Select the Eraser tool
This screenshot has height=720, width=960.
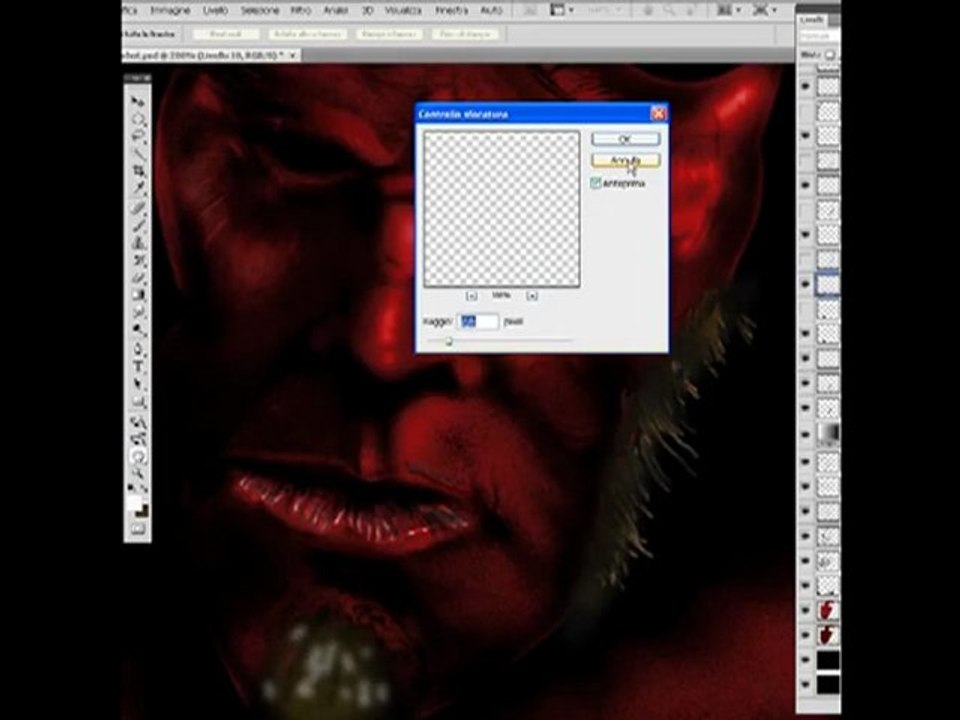pos(138,279)
